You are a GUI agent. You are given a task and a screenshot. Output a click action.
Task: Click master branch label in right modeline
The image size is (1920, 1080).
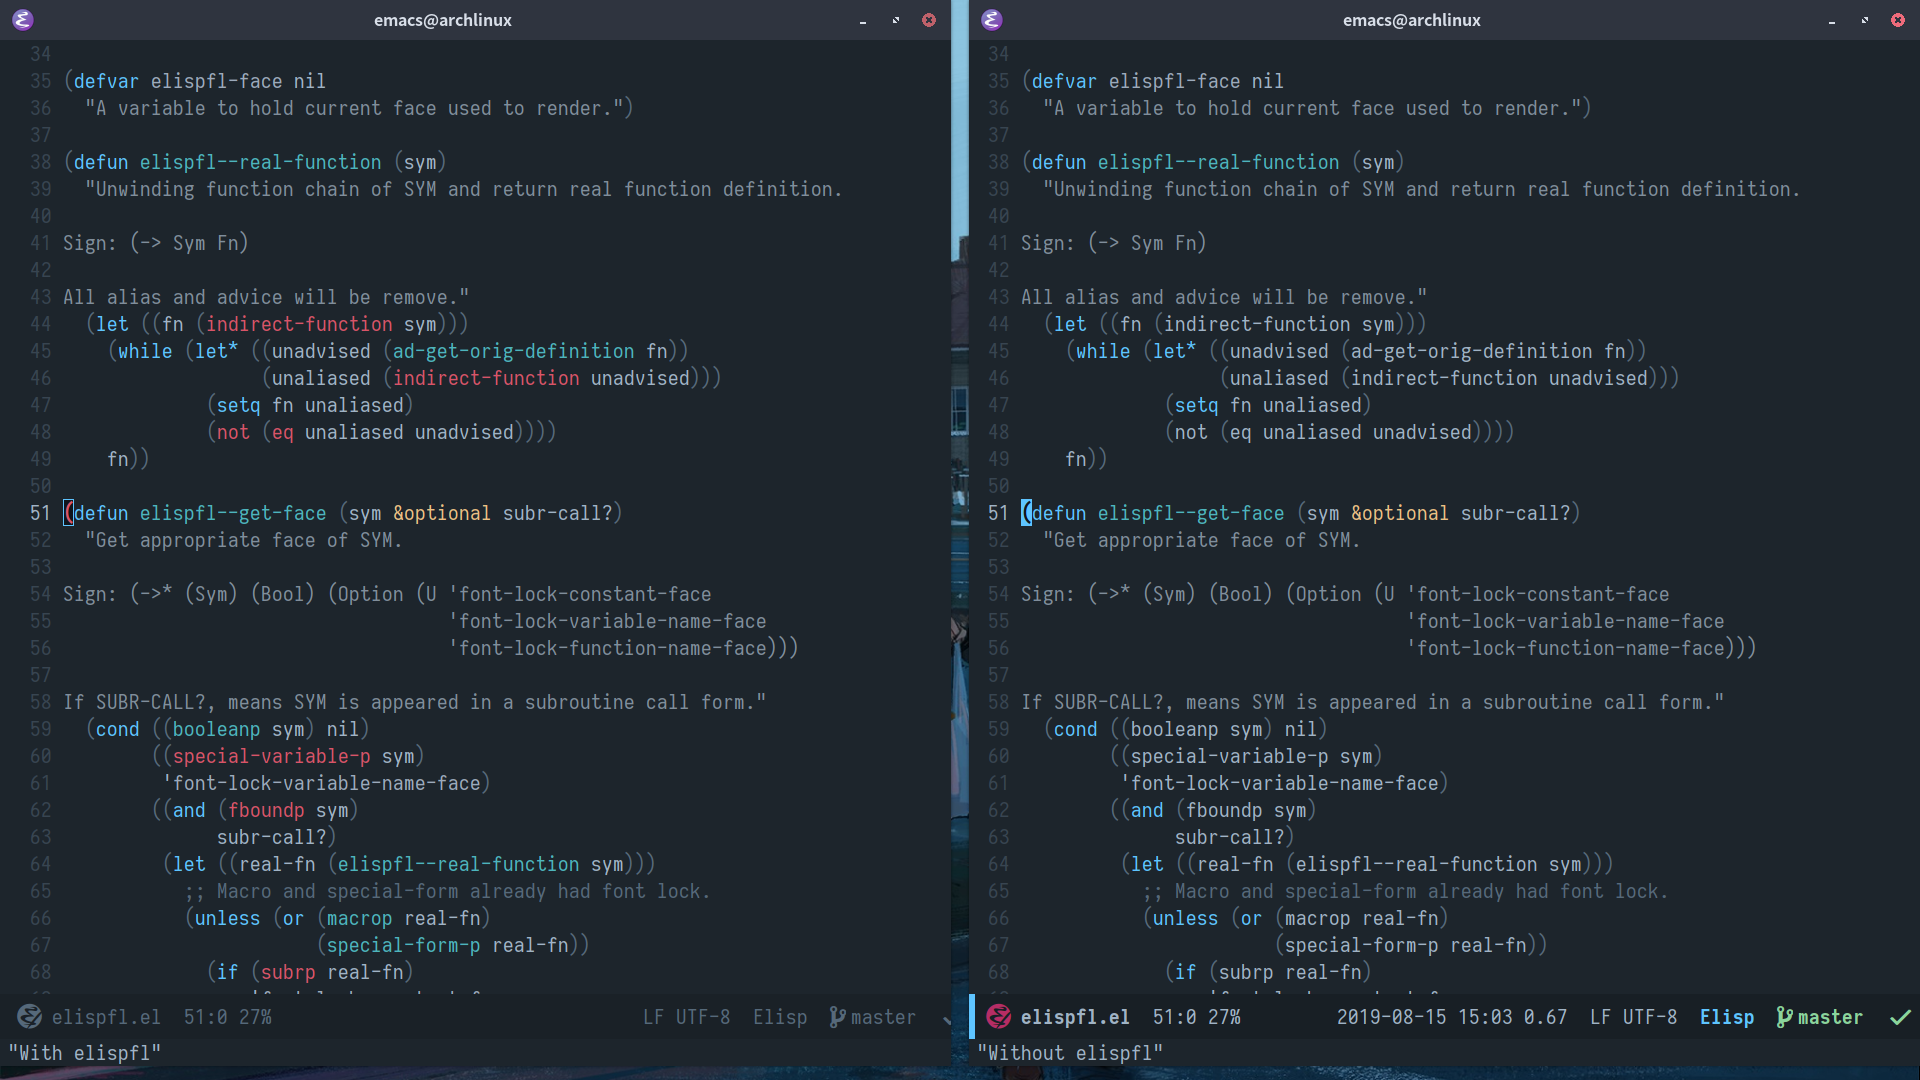pyautogui.click(x=1830, y=1017)
